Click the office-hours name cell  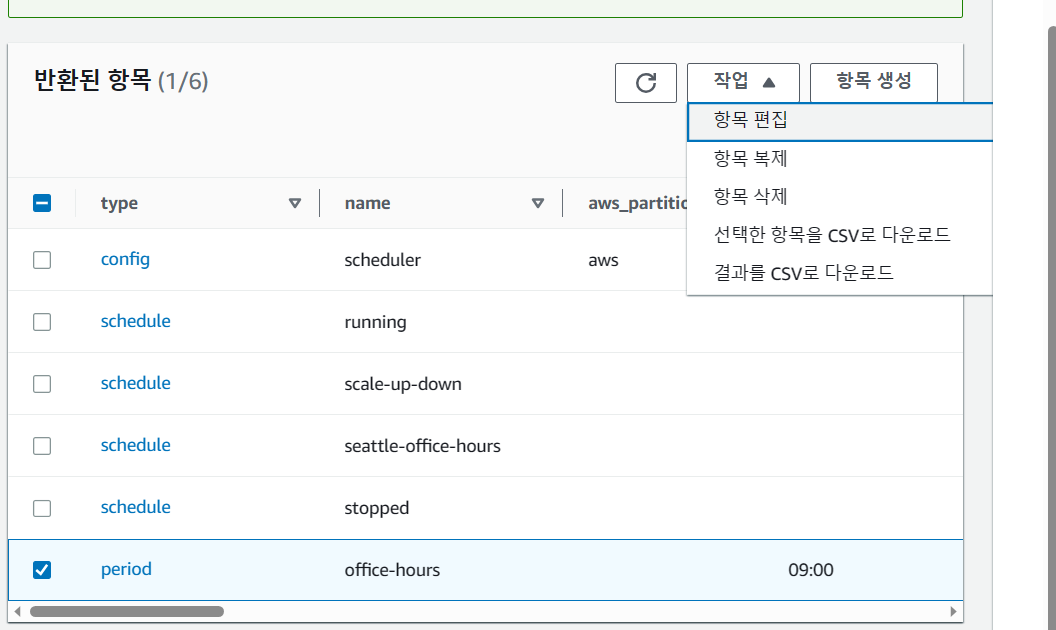392,570
